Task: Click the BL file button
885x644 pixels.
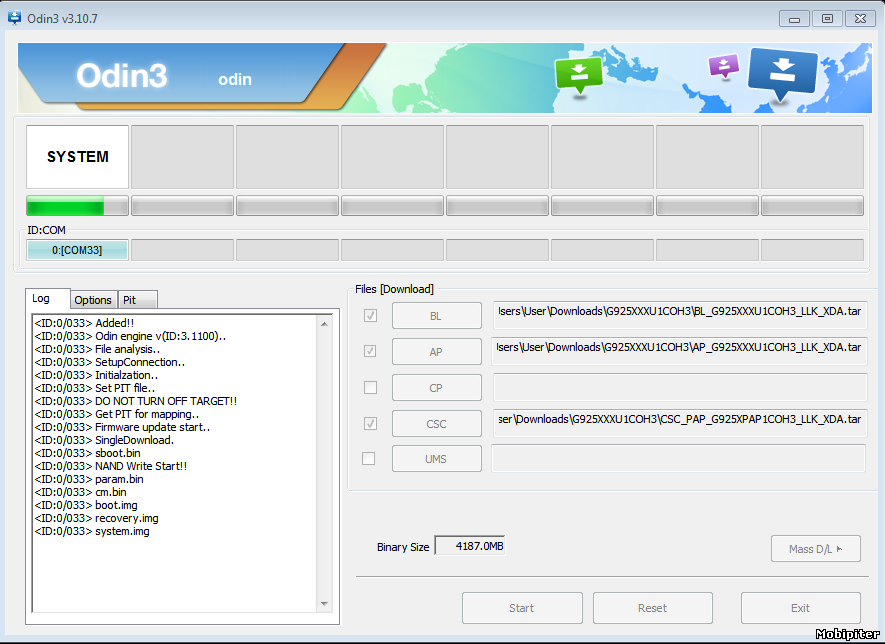Action: [x=437, y=316]
